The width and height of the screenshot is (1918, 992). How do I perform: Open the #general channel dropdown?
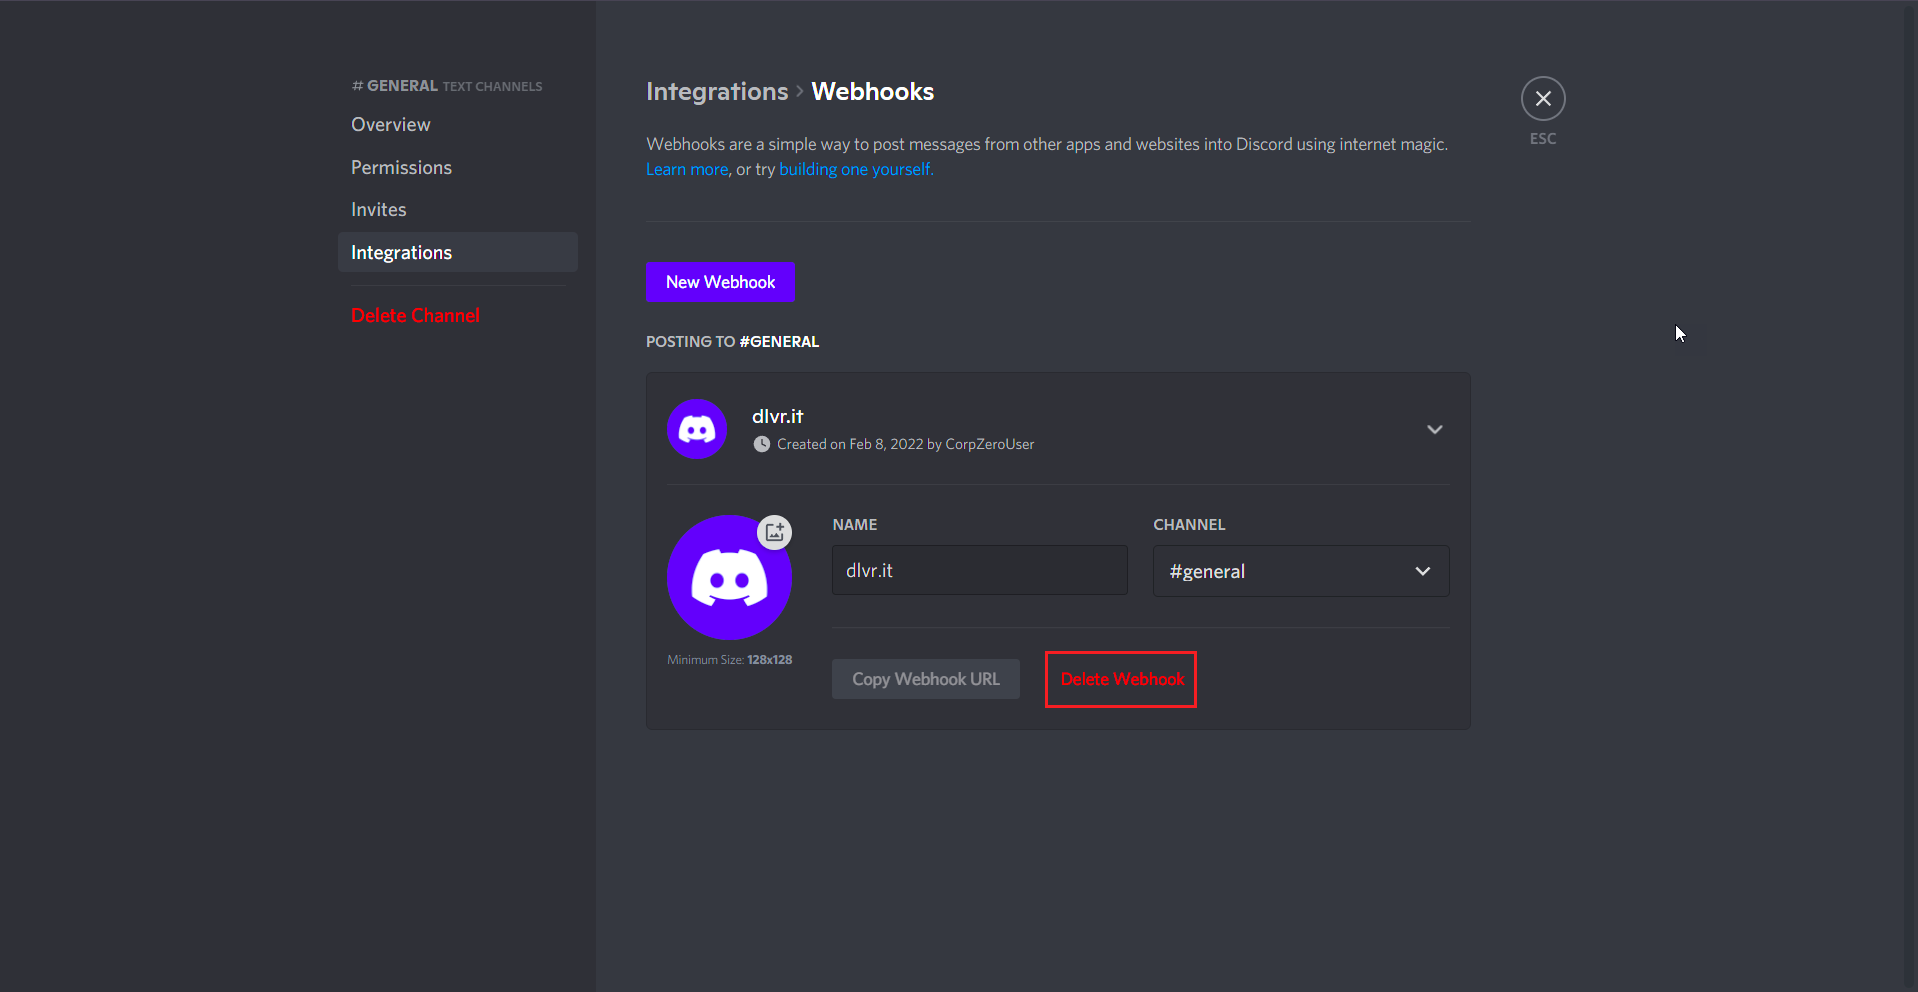point(1300,571)
